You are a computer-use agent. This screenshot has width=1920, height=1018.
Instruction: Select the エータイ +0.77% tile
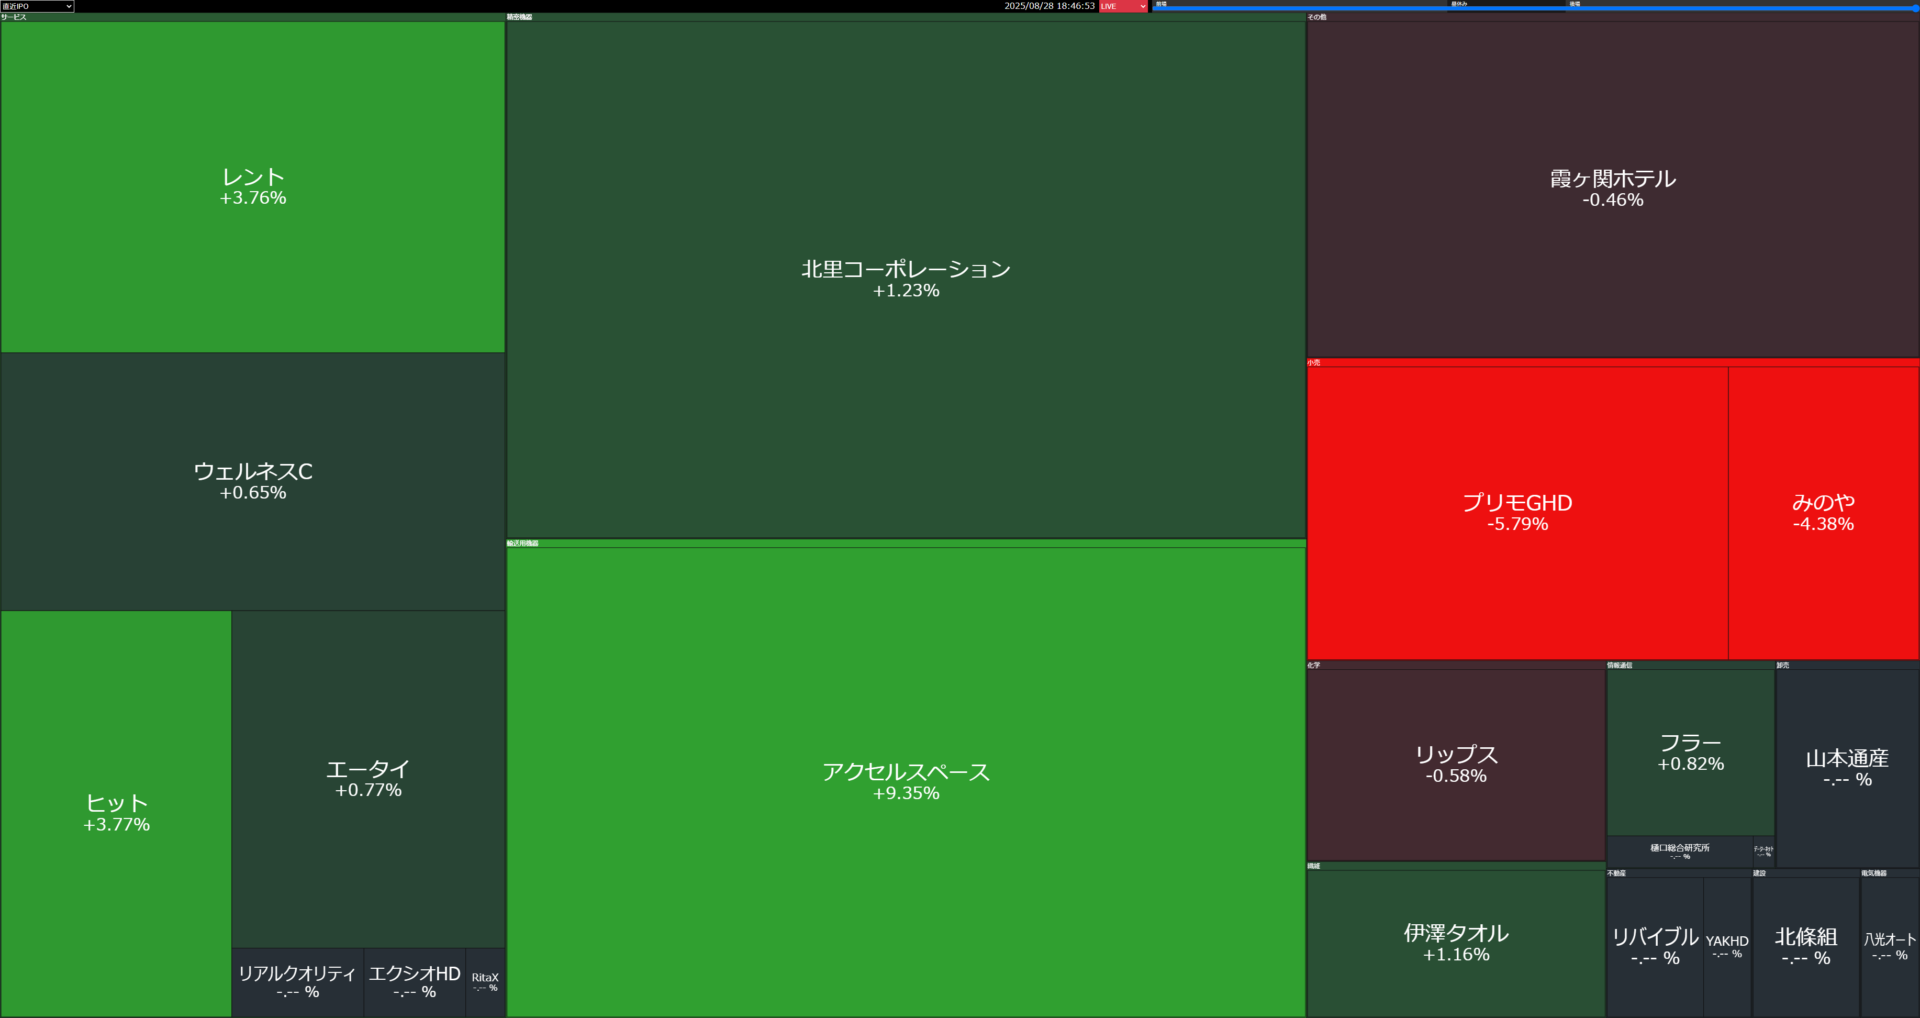click(368, 779)
